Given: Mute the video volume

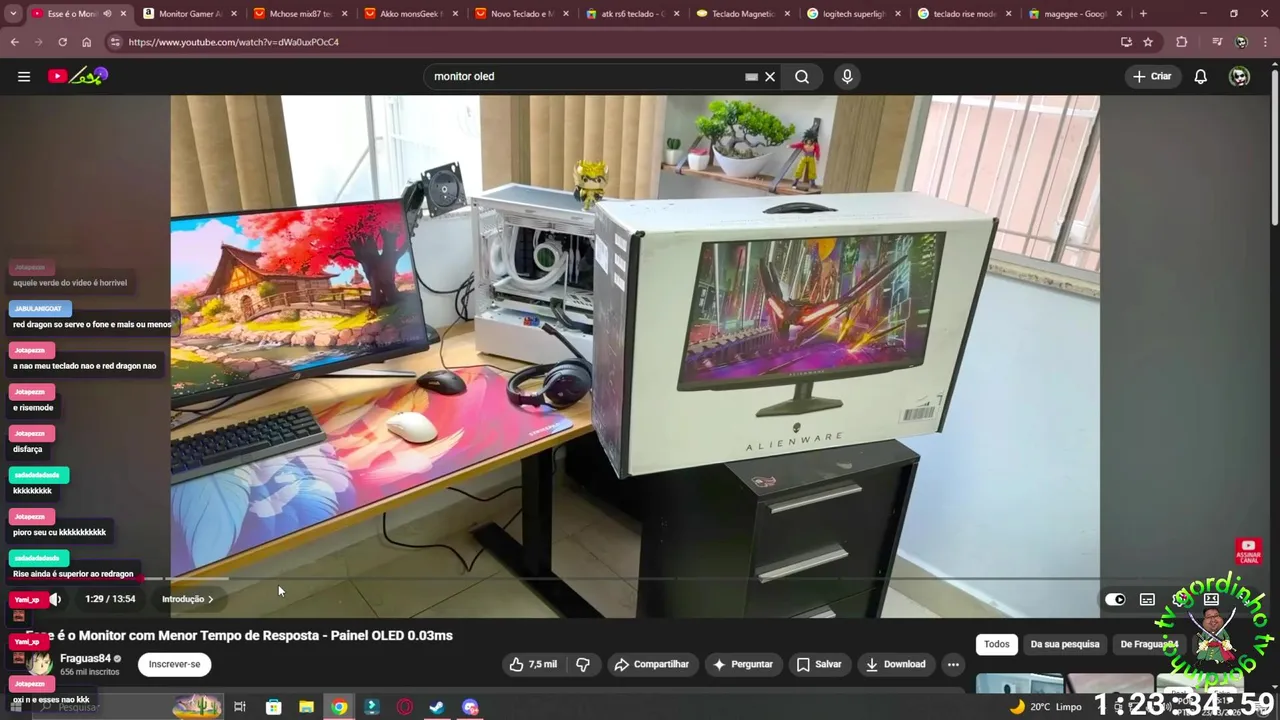Looking at the screenshot, I should point(56,599).
